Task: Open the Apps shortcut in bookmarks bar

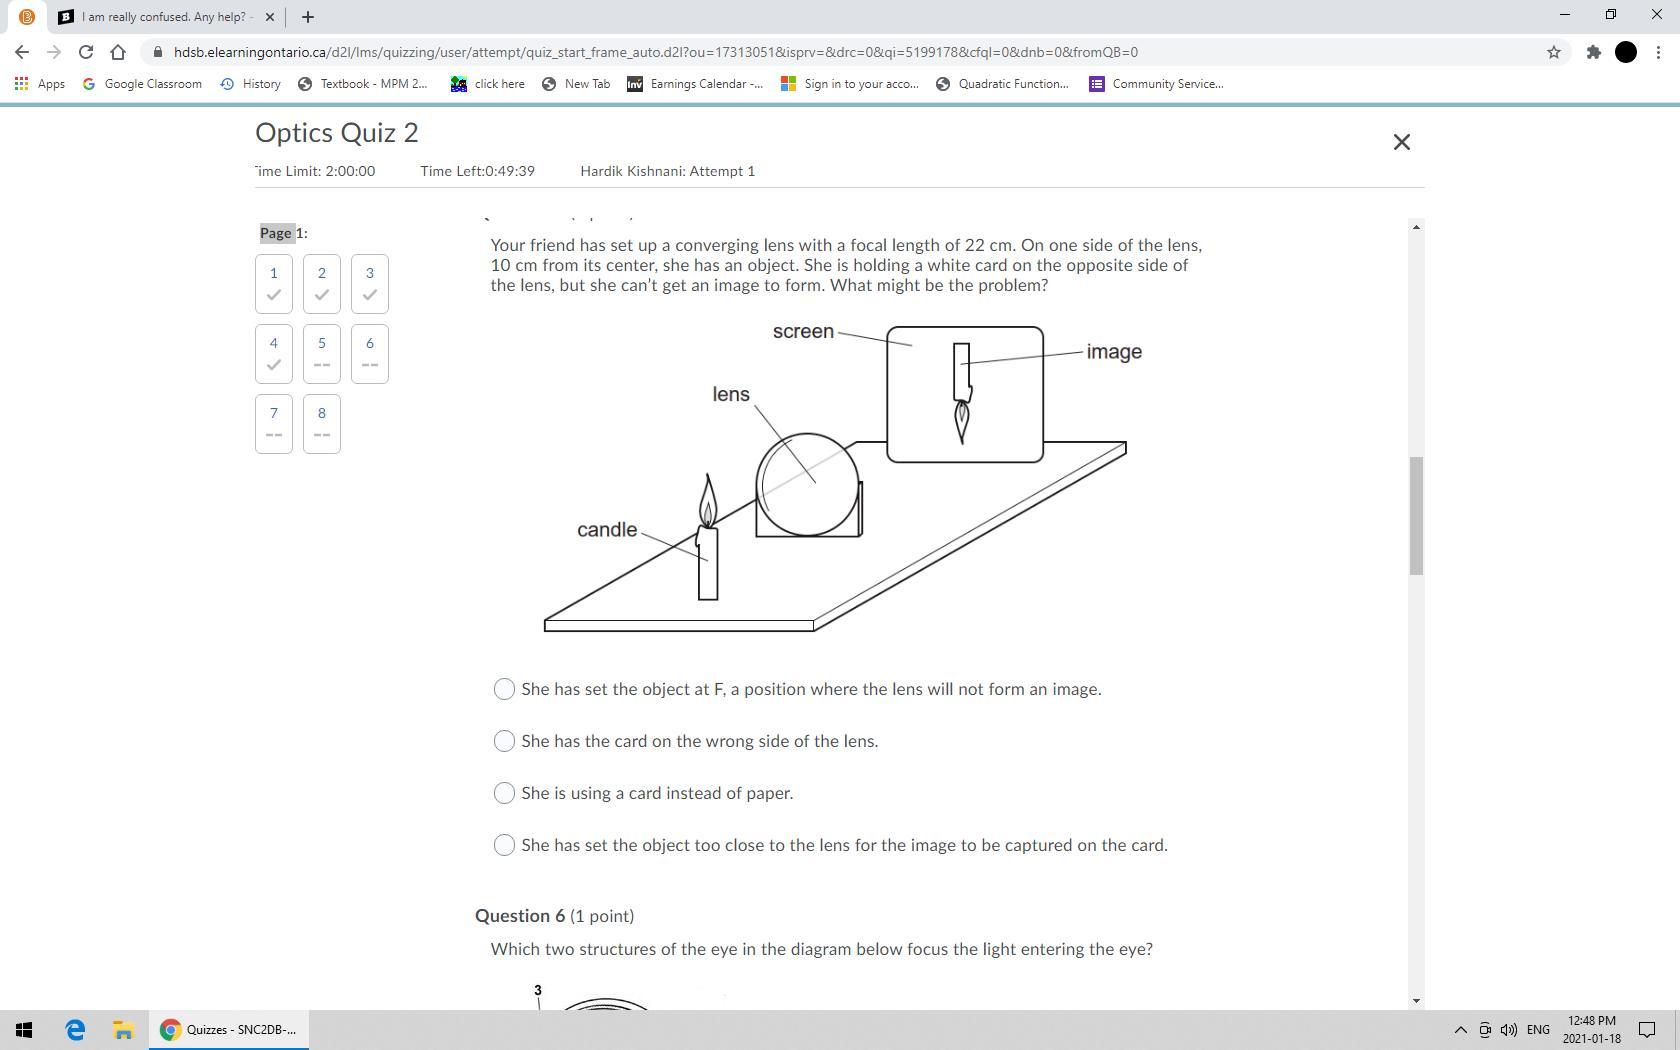Action: 40,84
